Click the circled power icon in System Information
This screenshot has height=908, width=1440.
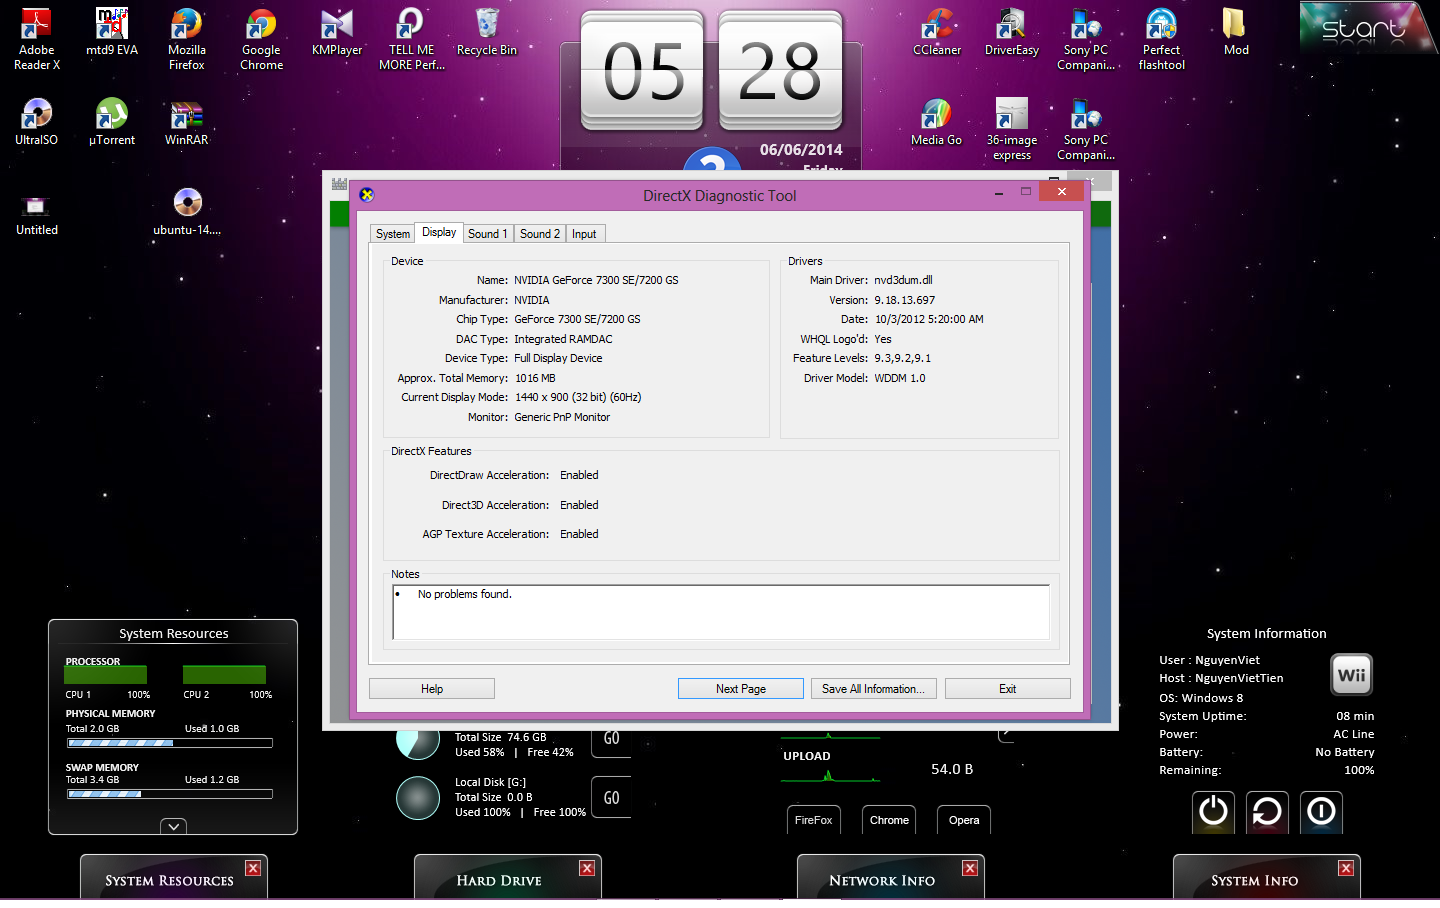coord(1321,811)
